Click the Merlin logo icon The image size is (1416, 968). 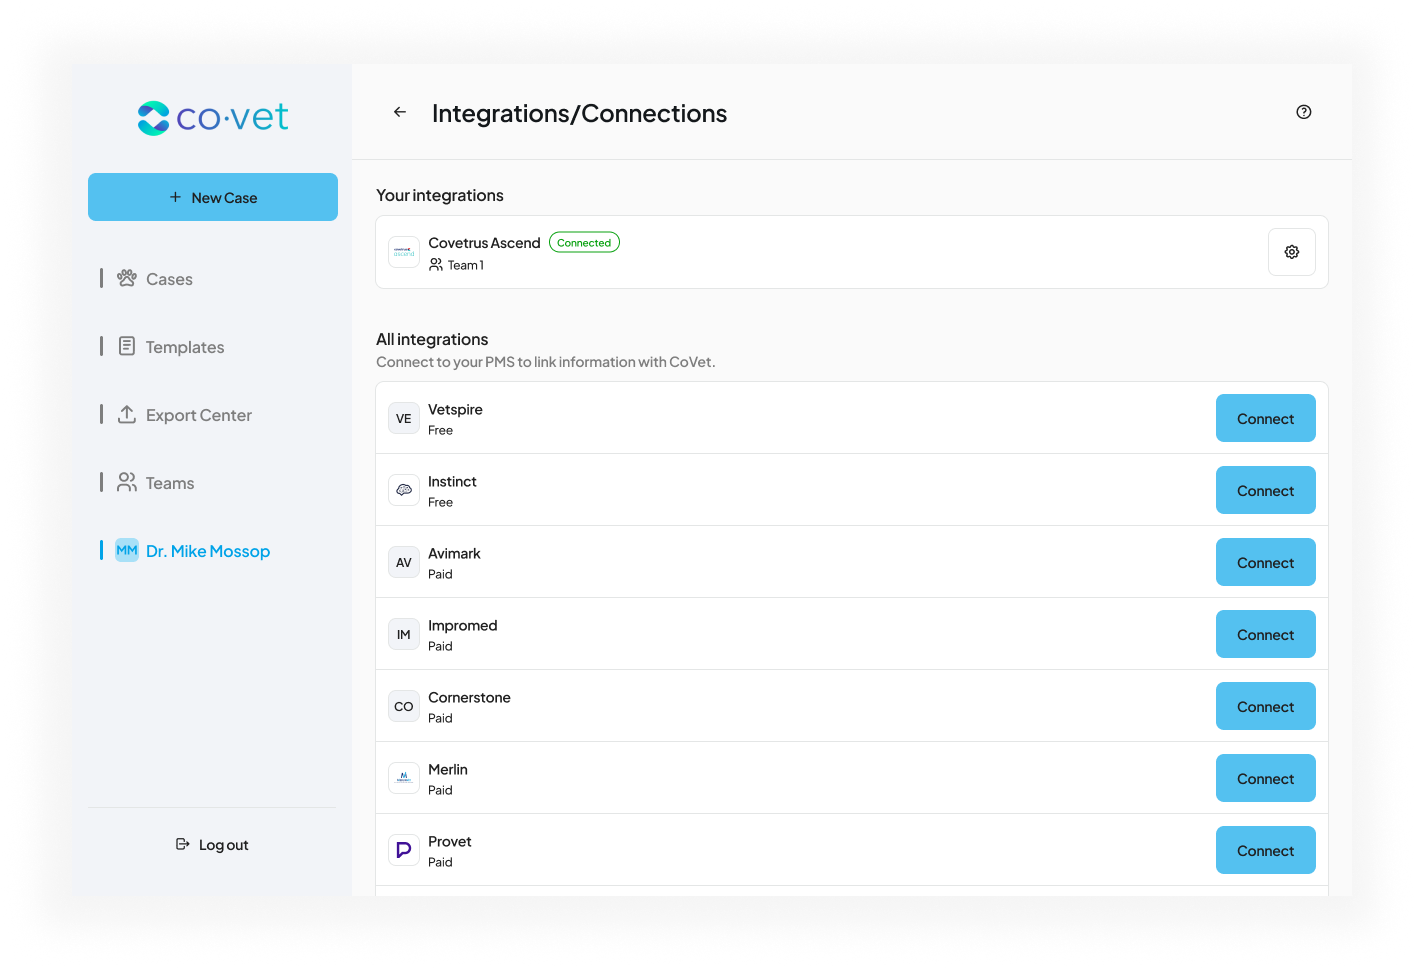(404, 778)
